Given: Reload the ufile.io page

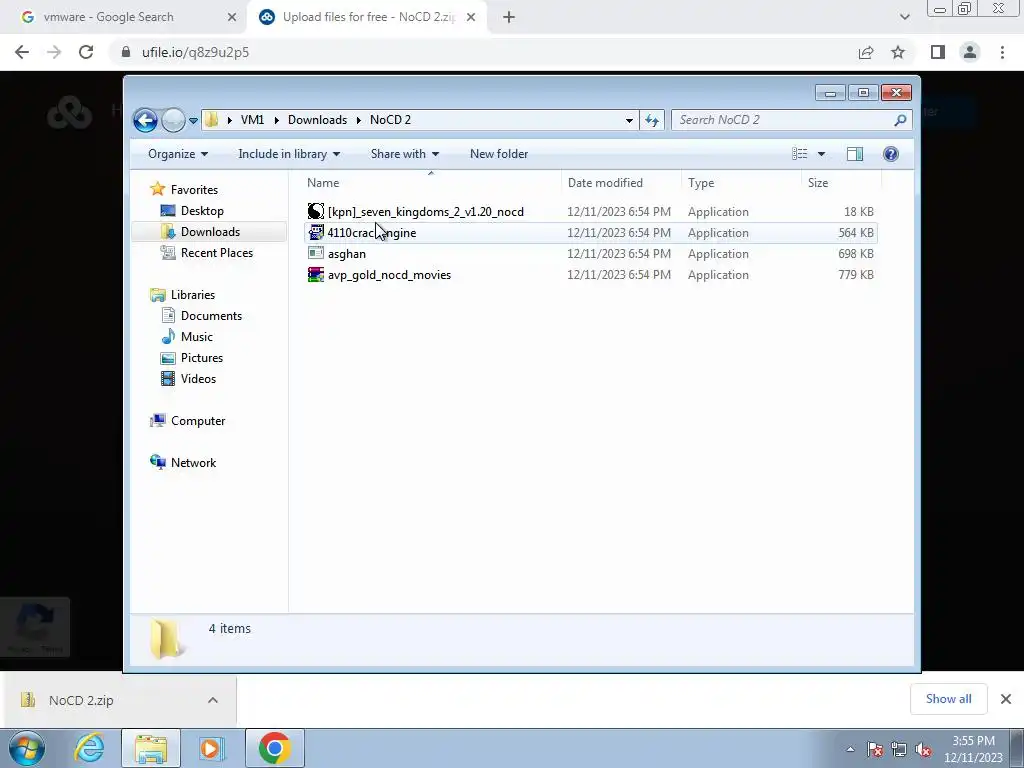Looking at the screenshot, I should pyautogui.click(x=86, y=52).
